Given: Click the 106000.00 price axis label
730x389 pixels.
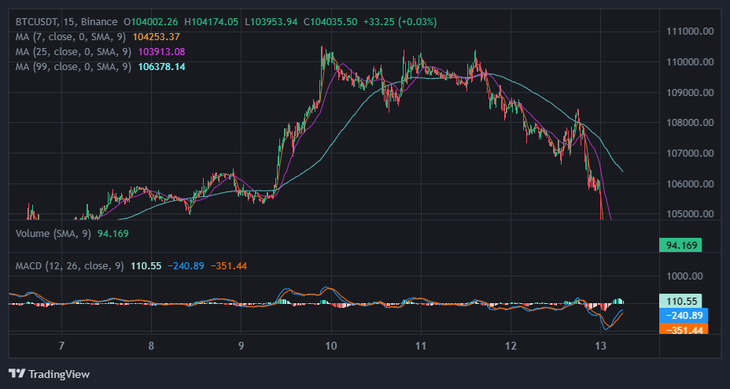Looking at the screenshot, I should click(x=690, y=184).
